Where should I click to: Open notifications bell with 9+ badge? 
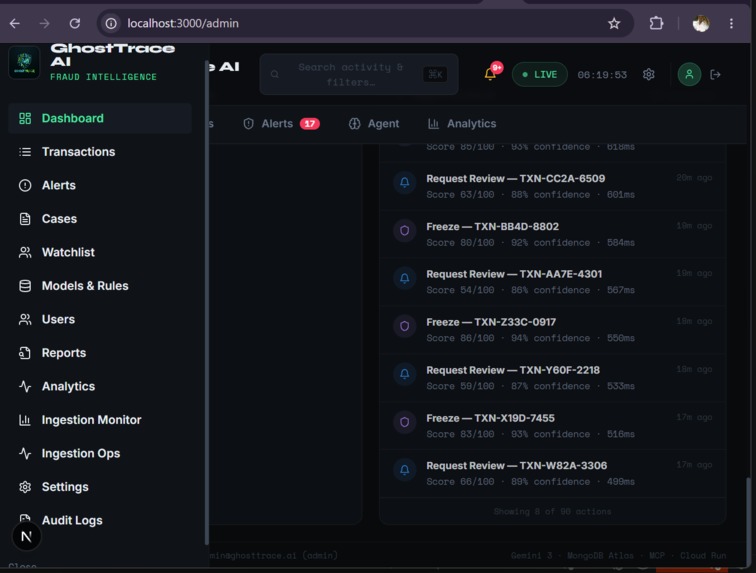click(491, 74)
